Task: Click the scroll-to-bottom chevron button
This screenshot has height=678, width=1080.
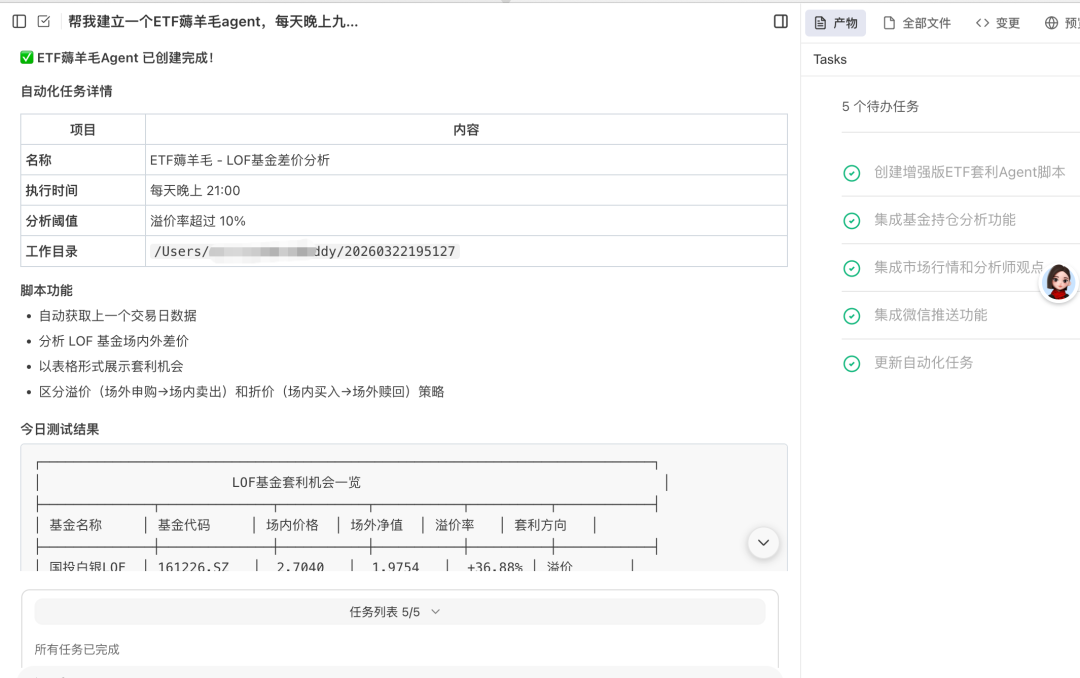Action: click(x=763, y=543)
